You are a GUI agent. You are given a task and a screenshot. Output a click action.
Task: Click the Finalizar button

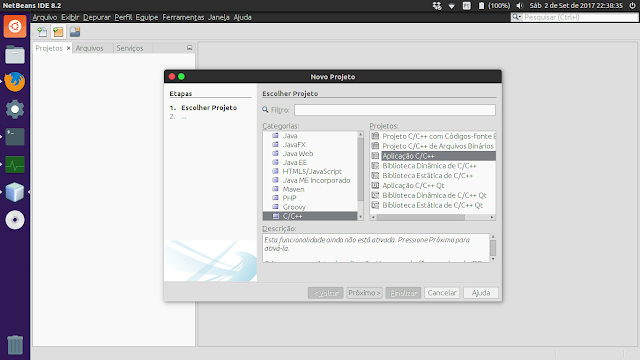click(x=403, y=293)
